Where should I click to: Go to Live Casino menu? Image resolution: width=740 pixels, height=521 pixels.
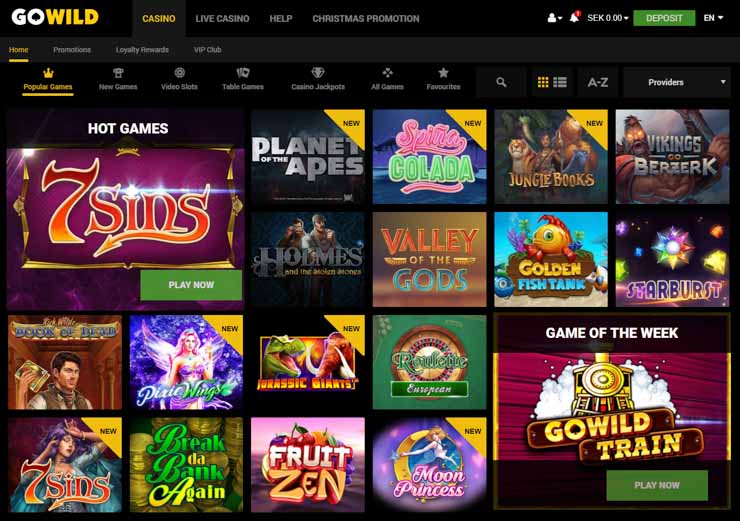coord(222,18)
